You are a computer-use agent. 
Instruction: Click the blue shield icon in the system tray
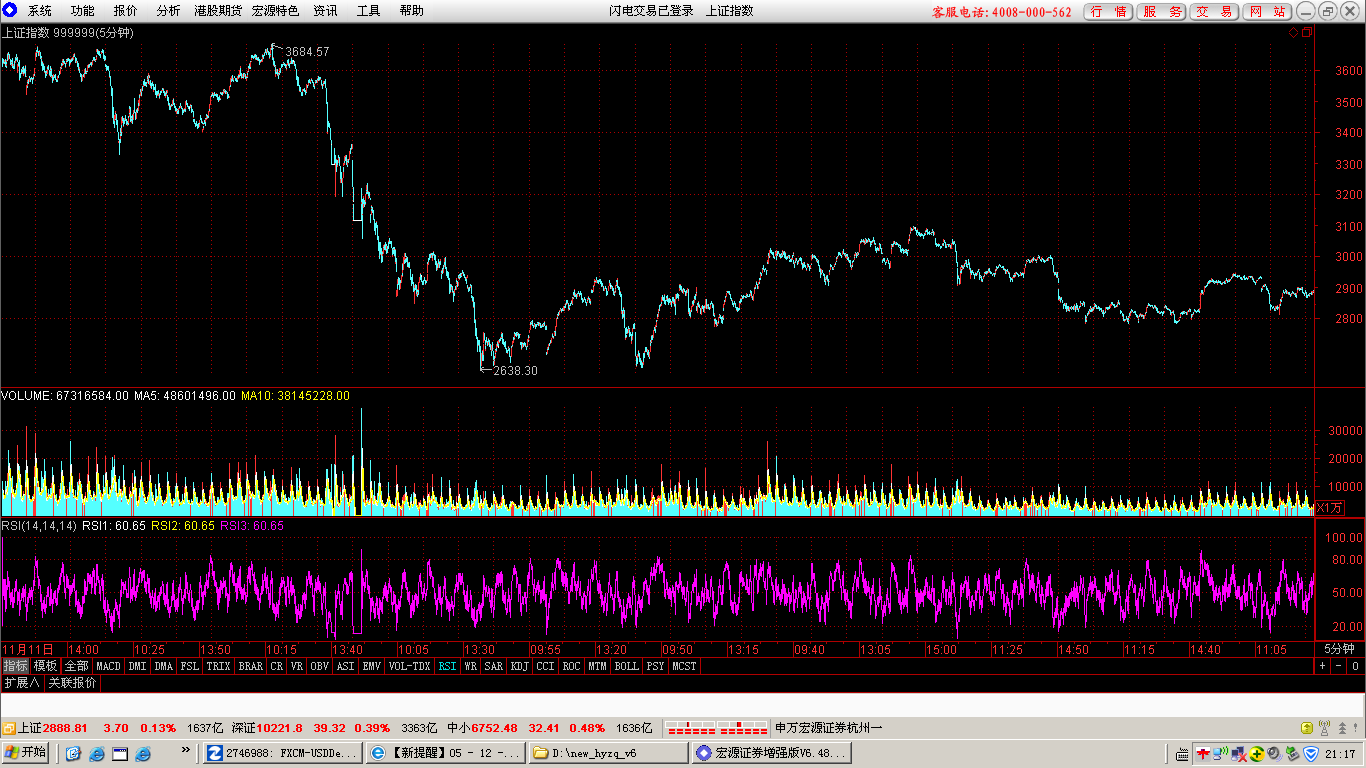pos(1311,754)
